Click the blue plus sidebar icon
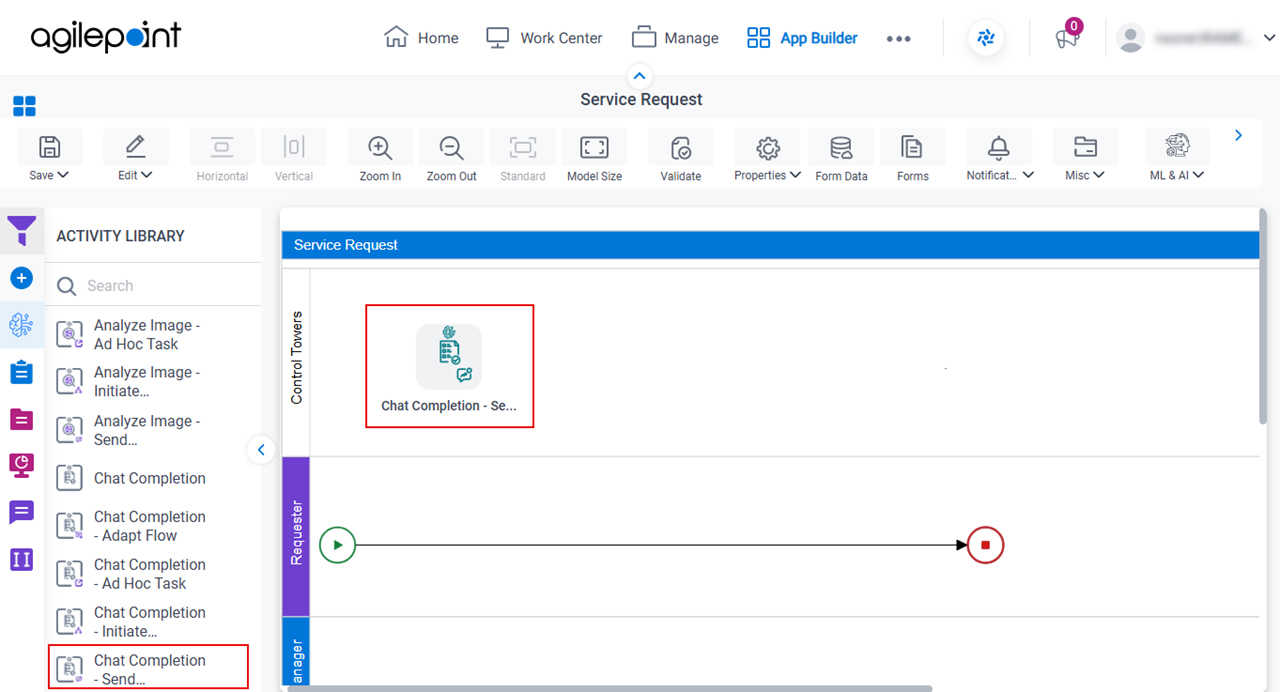Screen dimensions: 1280x692 click(22, 278)
